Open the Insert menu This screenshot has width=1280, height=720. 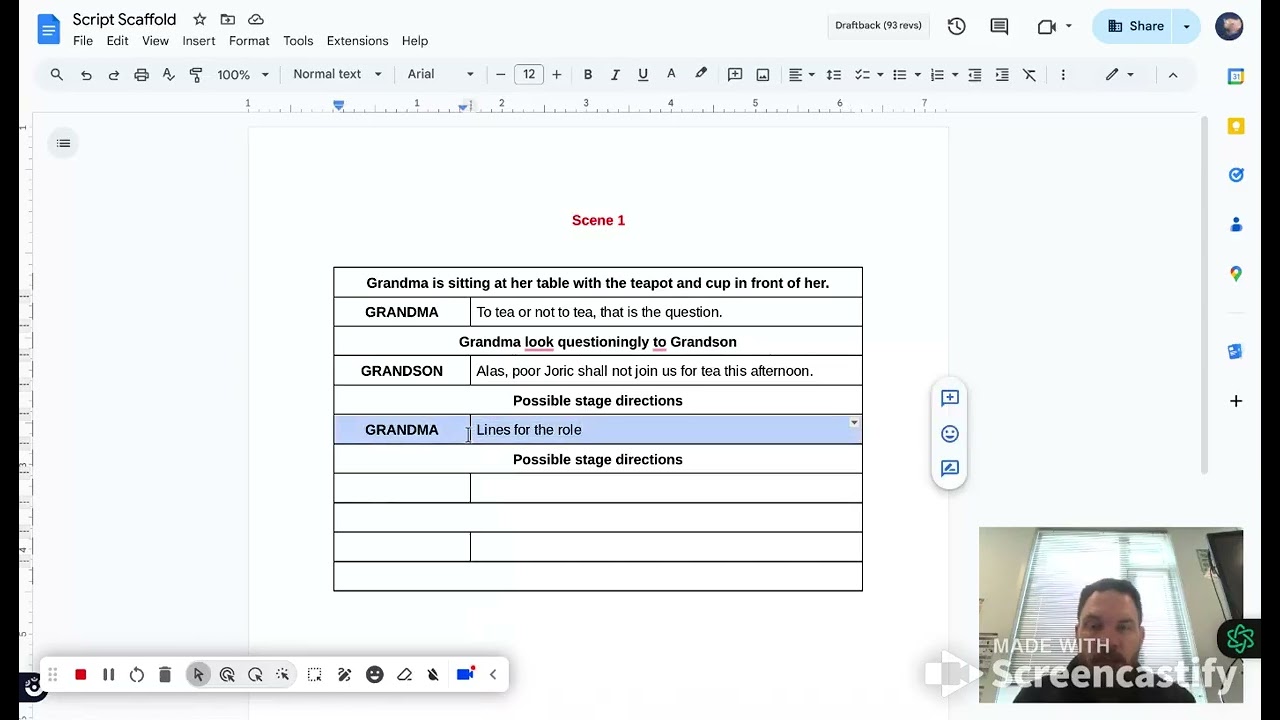(199, 41)
